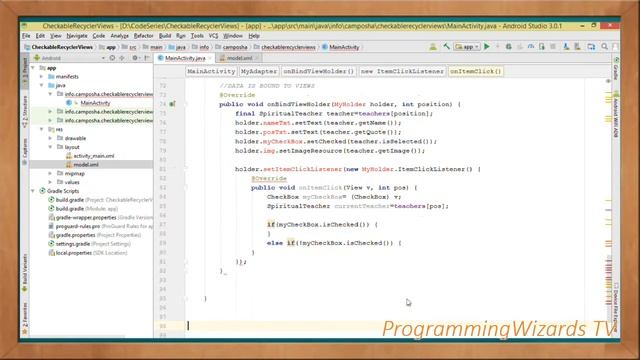
Task: Click the Stop square icon in toolbar
Action: point(553,47)
